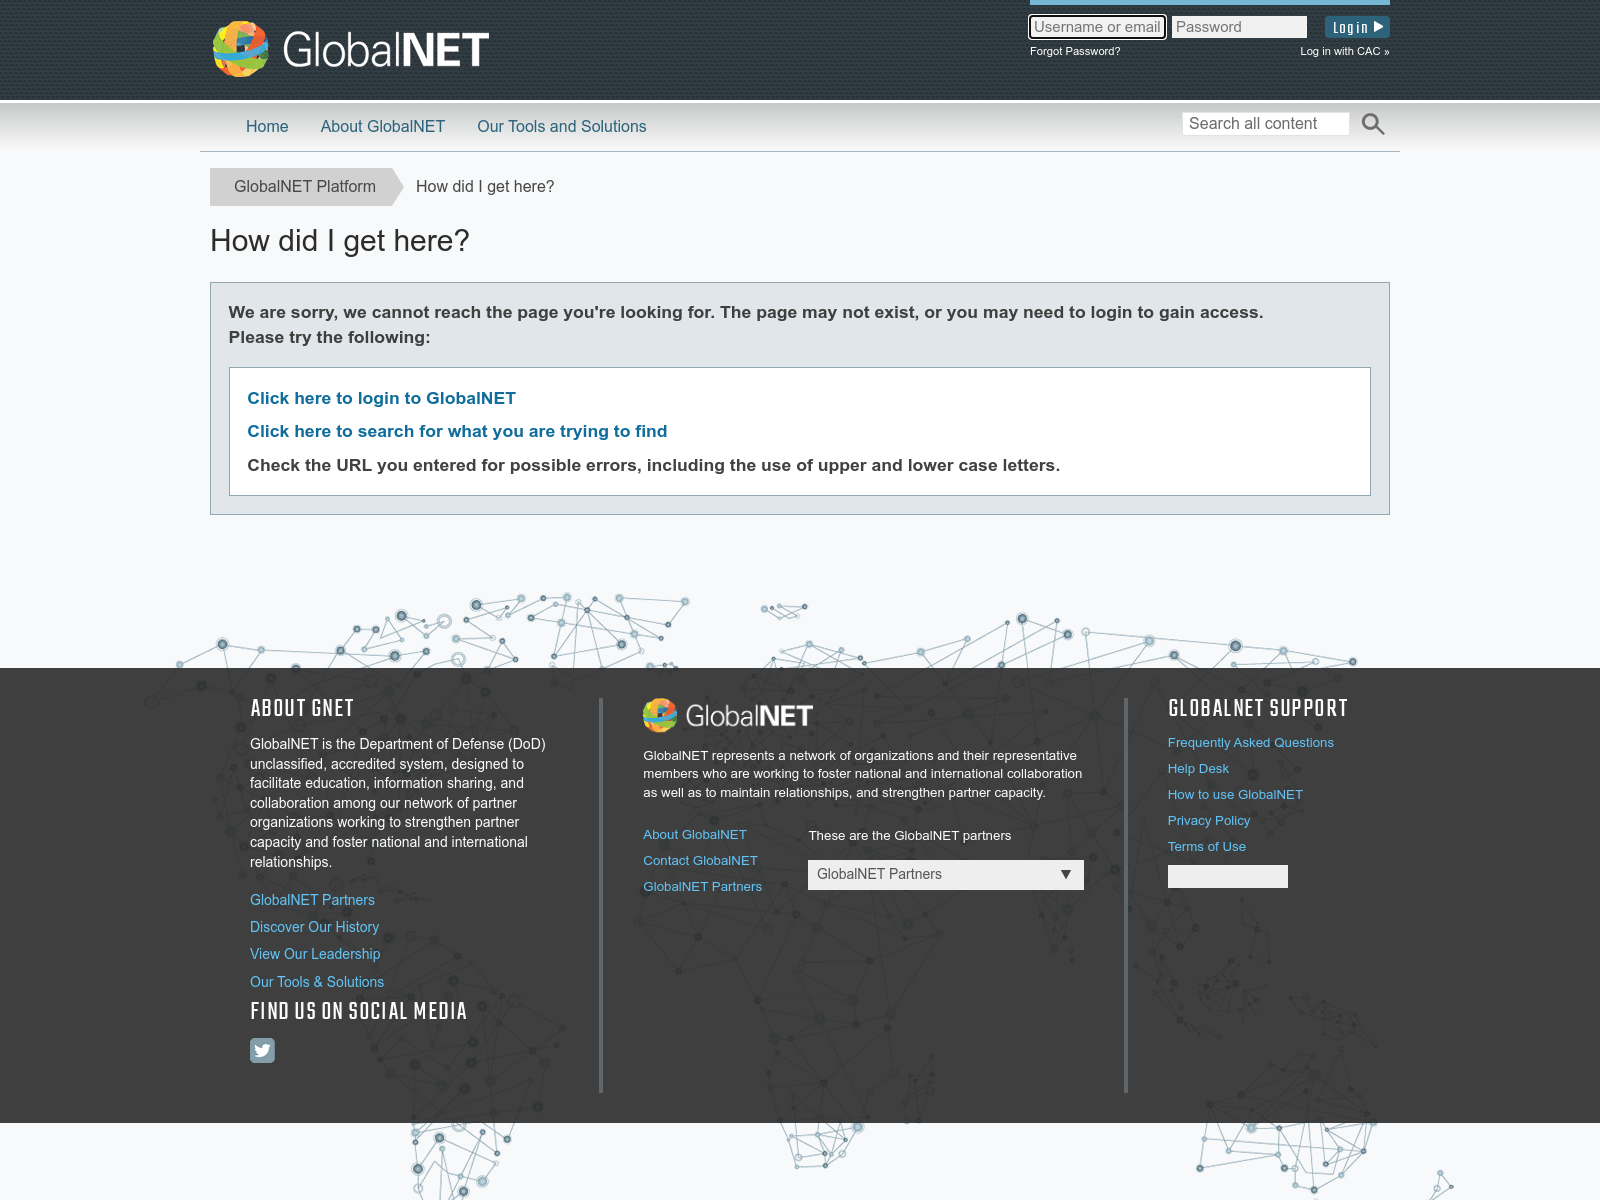
Task: Click 'These are the GlobalNET partners' label
Action: [910, 836]
